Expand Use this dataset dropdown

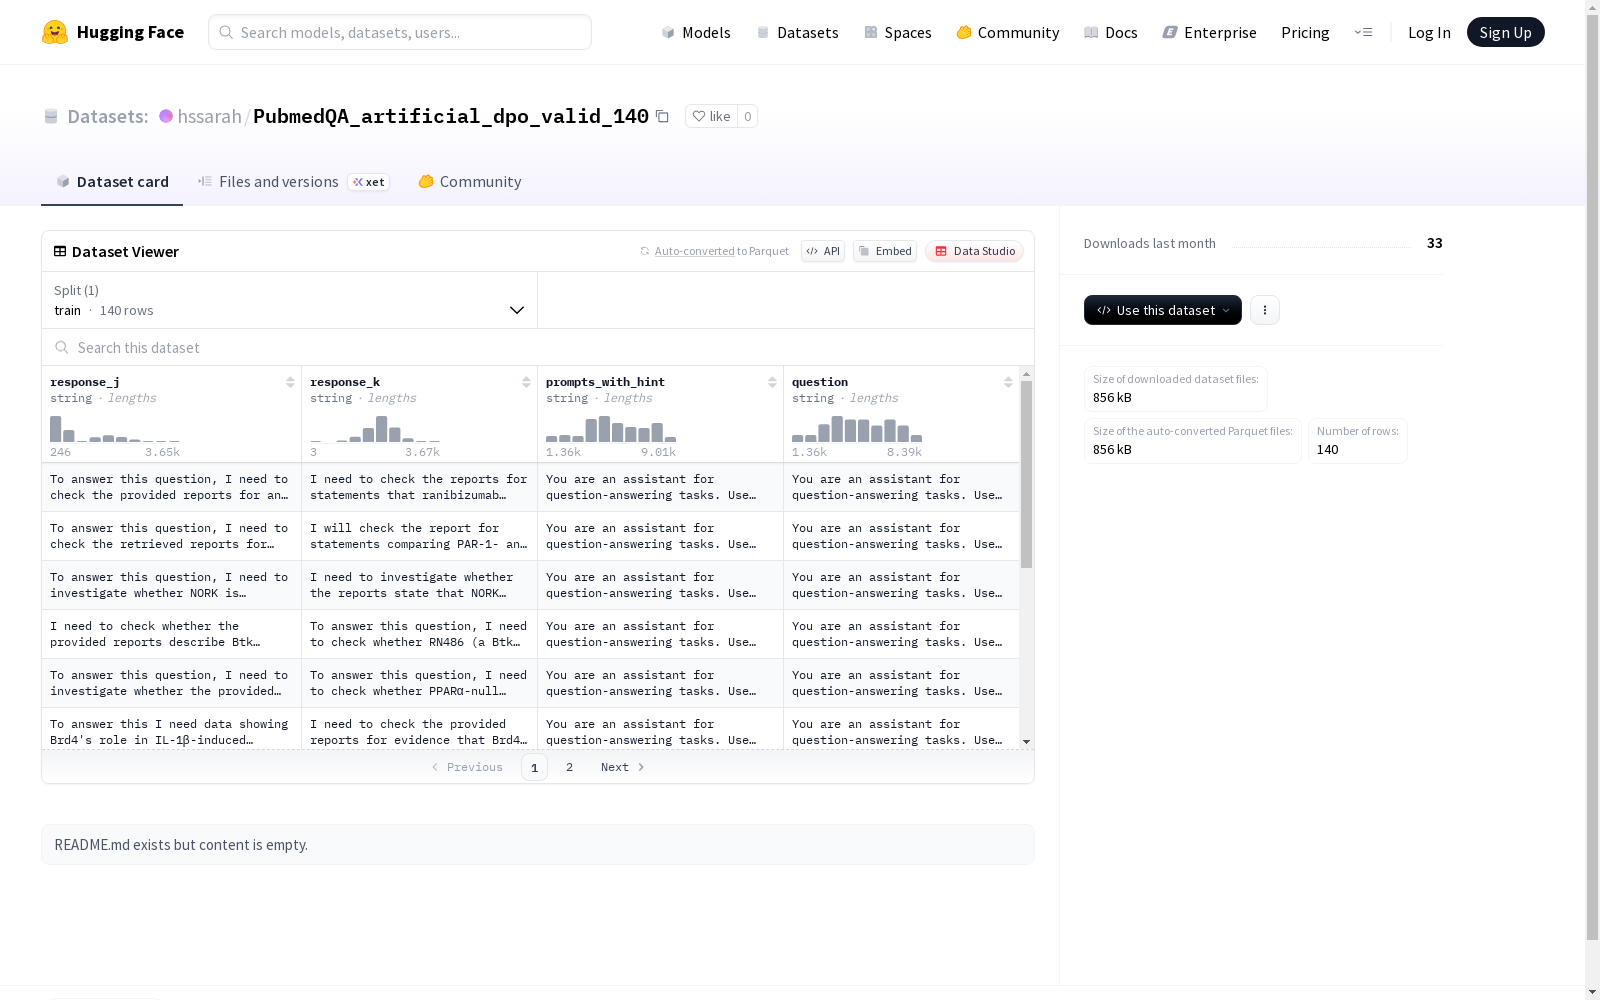[x=1163, y=310]
